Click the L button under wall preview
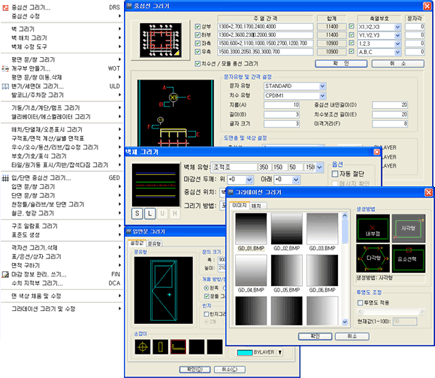 [150, 213]
